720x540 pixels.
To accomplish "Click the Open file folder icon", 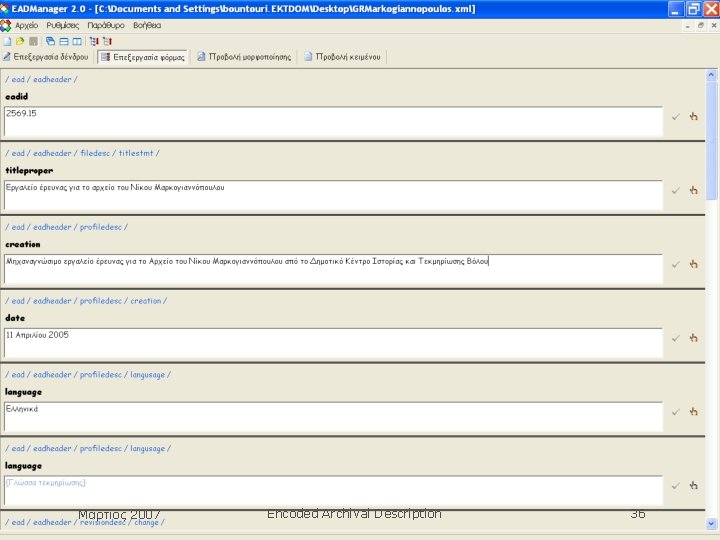I will pos(20,41).
